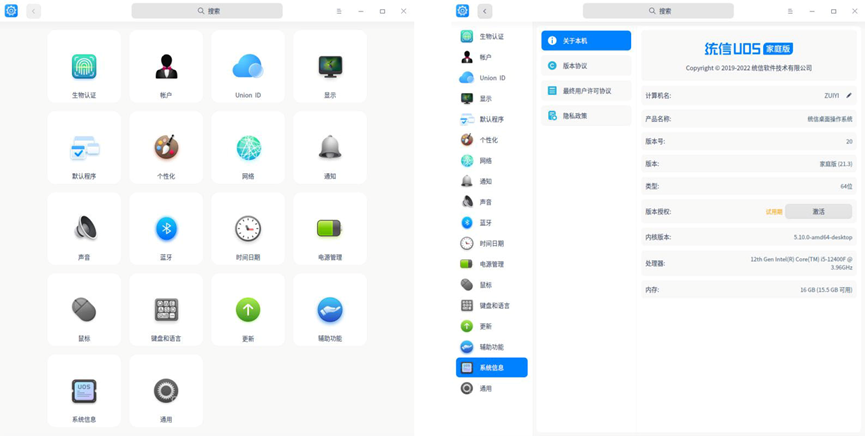Open 电源管理 tile in left window
865x436 pixels.
[330, 228]
